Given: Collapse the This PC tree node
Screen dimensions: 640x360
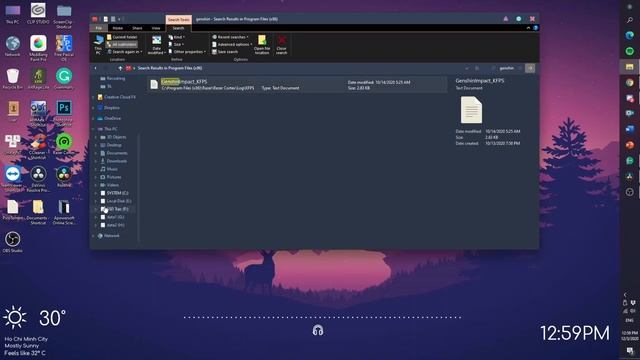Looking at the screenshot, I should click(x=93, y=129).
